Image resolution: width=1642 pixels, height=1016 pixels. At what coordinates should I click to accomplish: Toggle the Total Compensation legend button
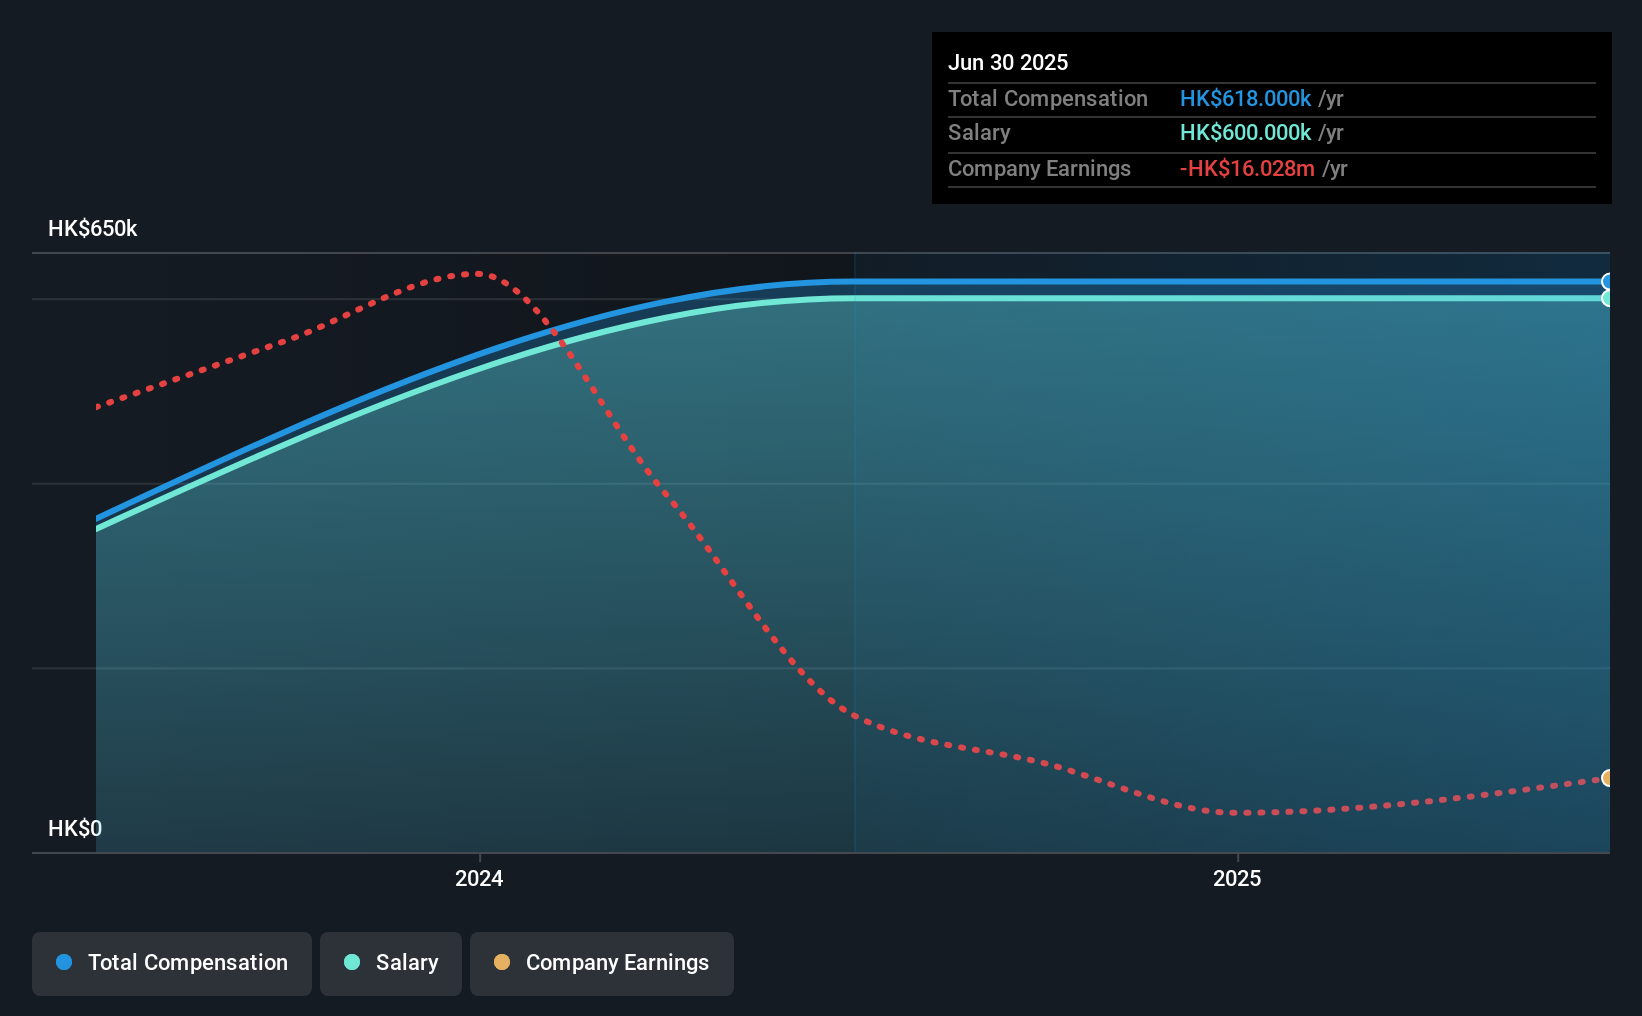click(172, 963)
